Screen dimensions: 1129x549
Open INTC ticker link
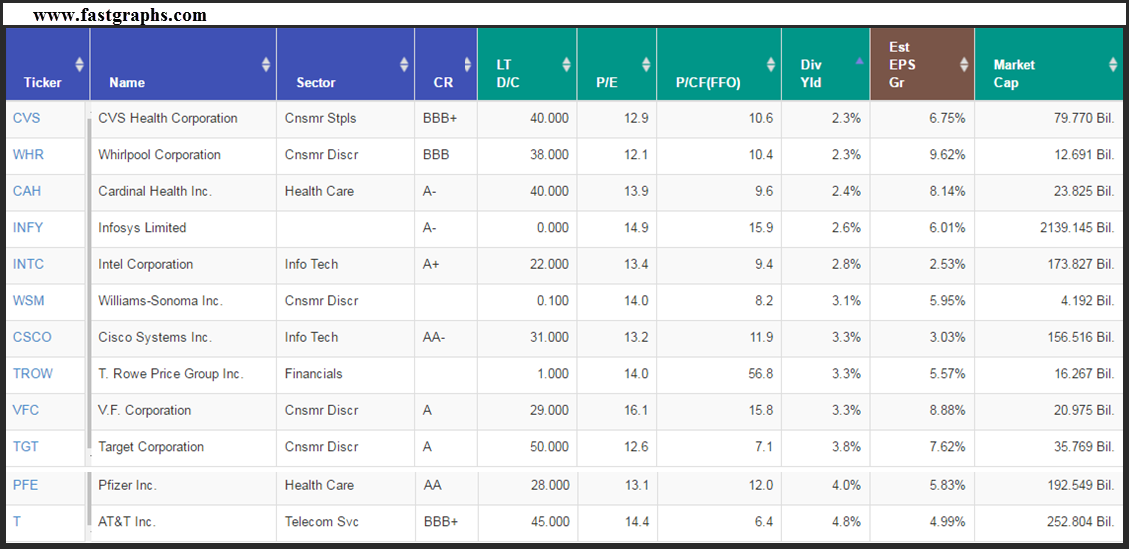pyautogui.click(x=28, y=264)
